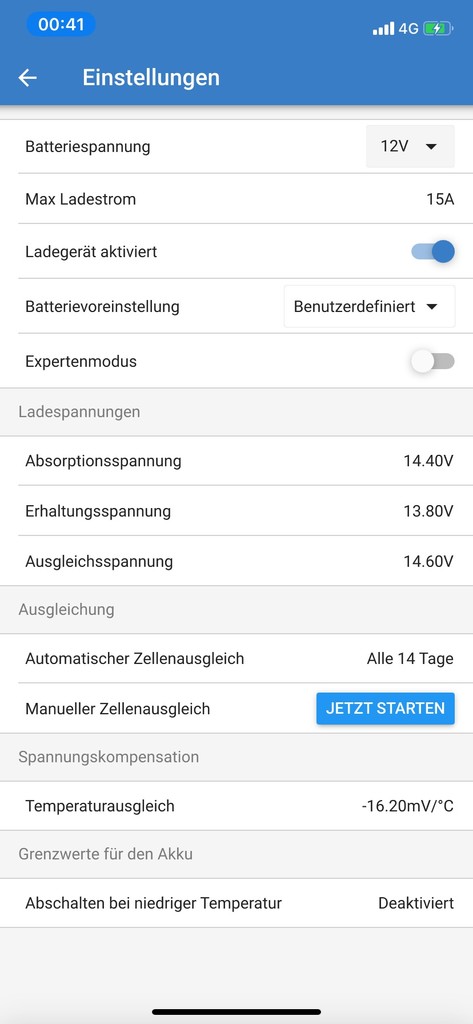Open Automatischer Zellenausgleich Alle 14 Tage setting
The height and width of the screenshot is (1024, 473).
tap(236, 658)
